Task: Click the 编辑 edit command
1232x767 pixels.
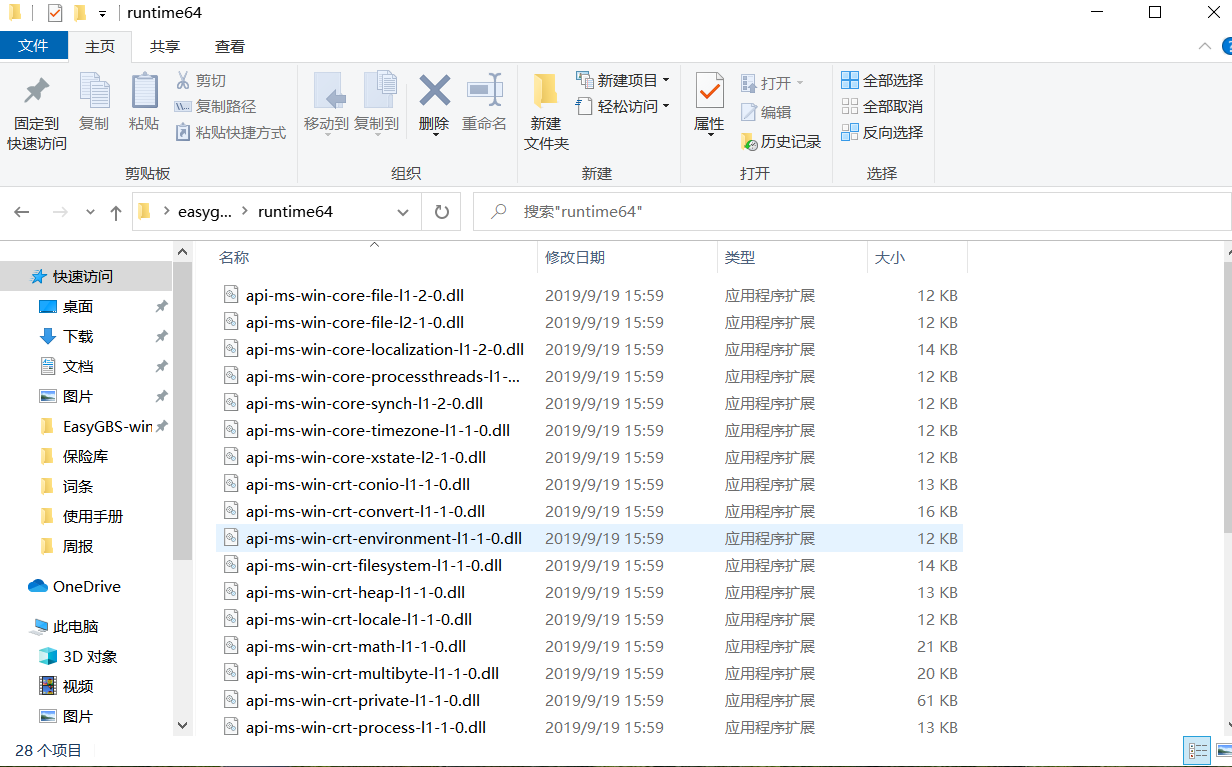Action: pyautogui.click(x=766, y=113)
